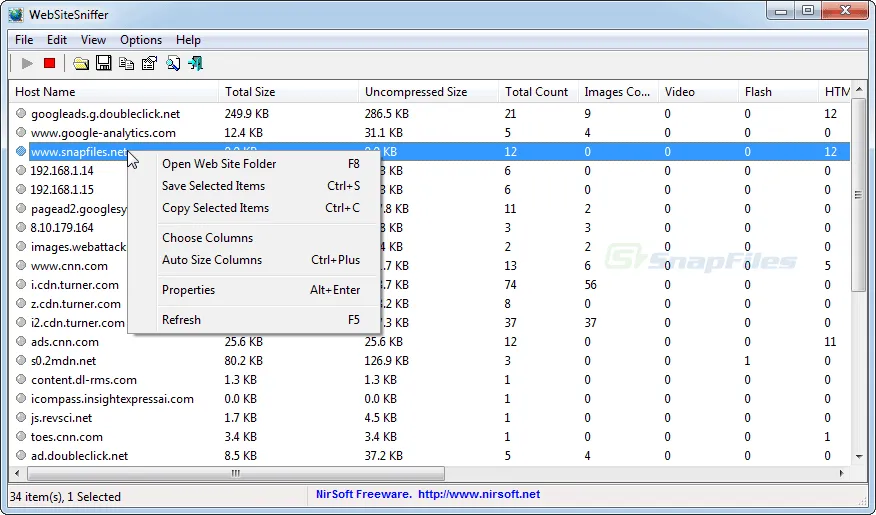The image size is (876, 515).
Task: Open the Help menu
Action: click(188, 40)
